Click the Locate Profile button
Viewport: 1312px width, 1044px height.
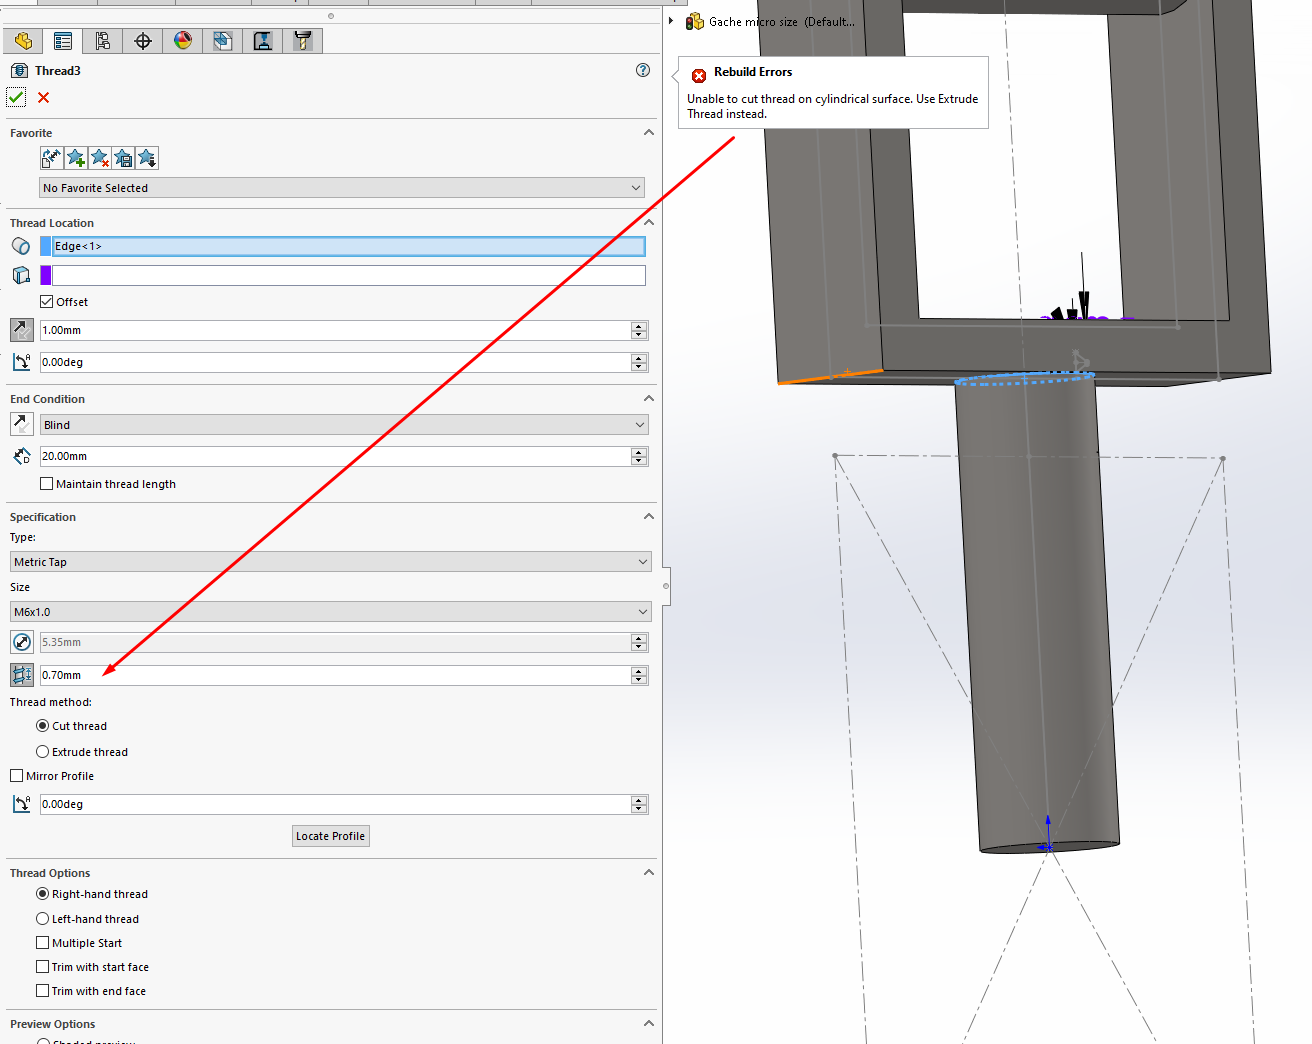tap(331, 836)
